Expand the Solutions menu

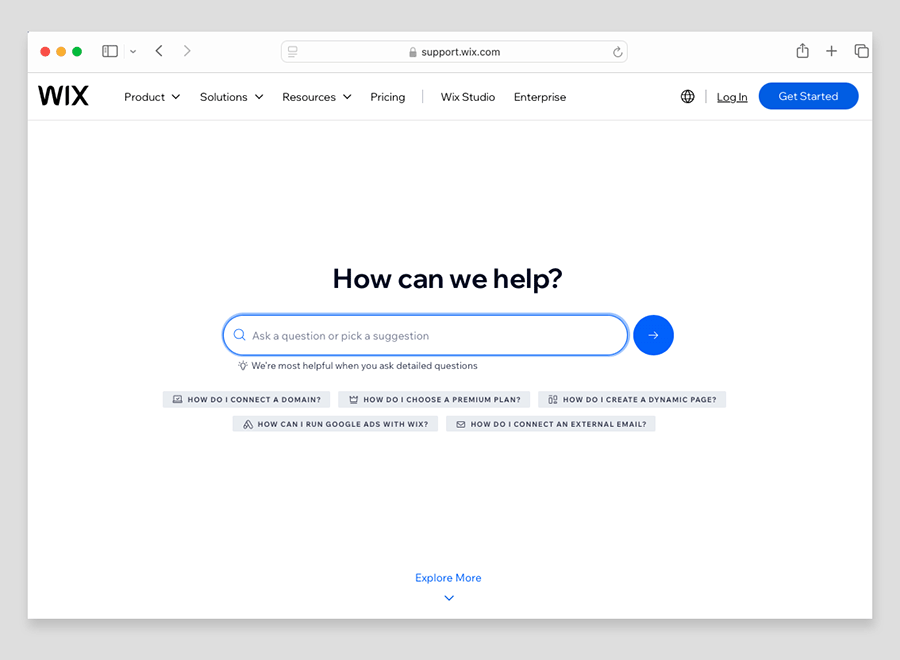pyautogui.click(x=231, y=97)
